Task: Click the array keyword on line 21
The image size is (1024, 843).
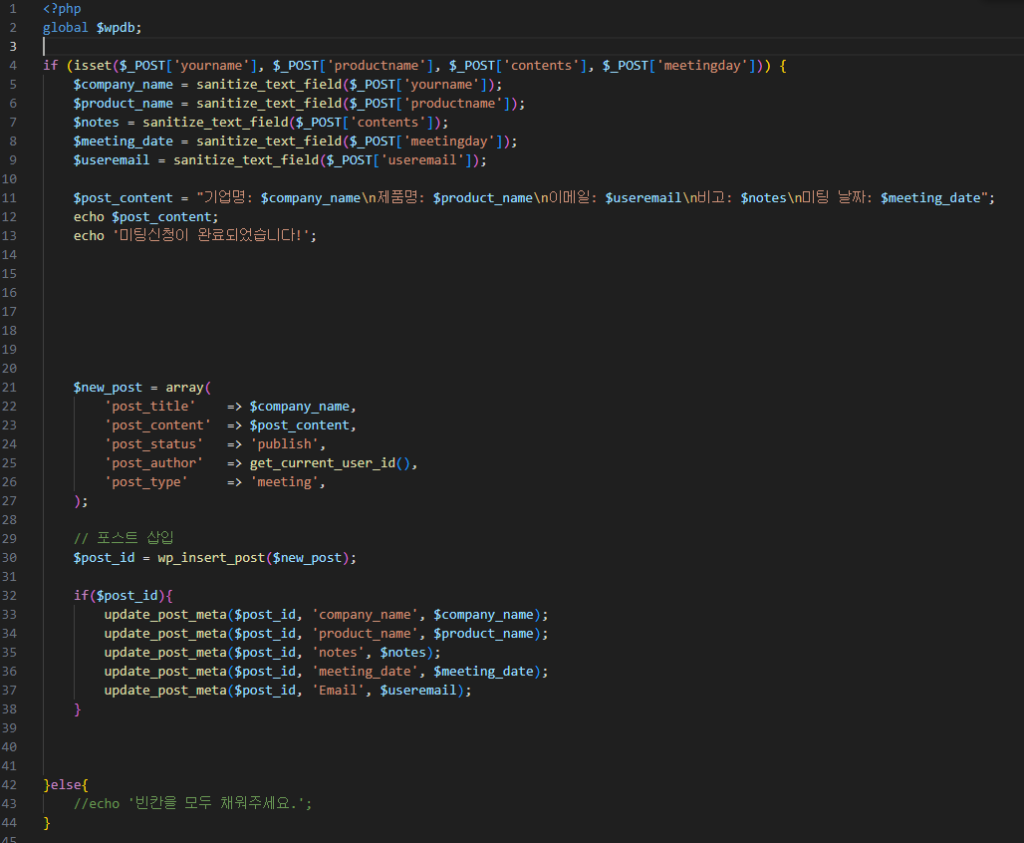Action: tap(185, 387)
